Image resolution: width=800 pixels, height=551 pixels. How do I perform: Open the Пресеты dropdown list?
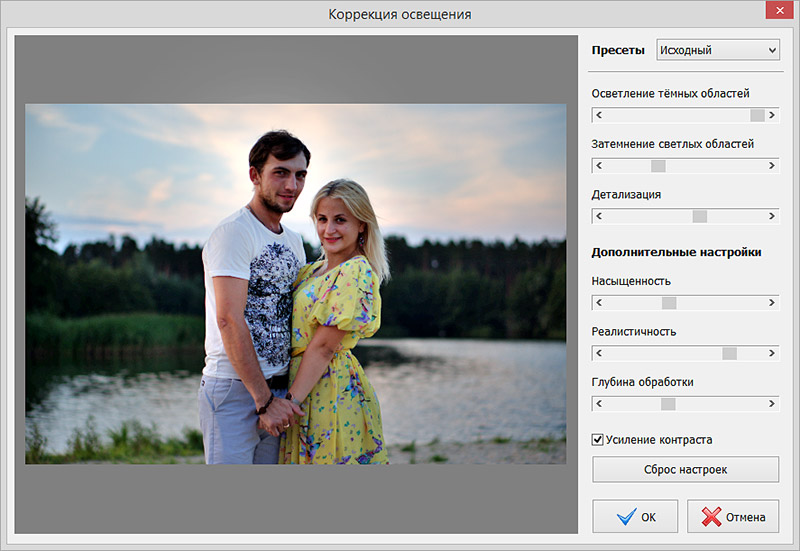click(717, 51)
